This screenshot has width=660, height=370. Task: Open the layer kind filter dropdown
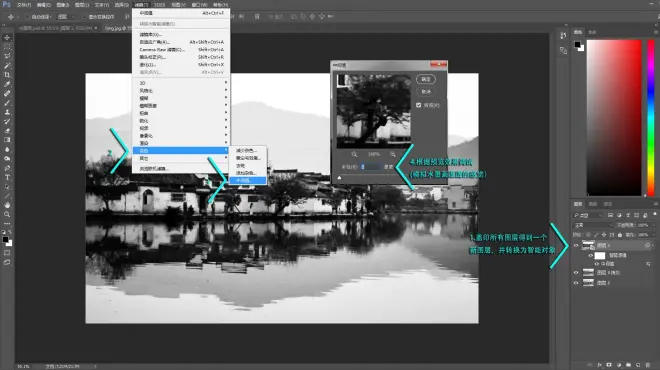point(588,215)
